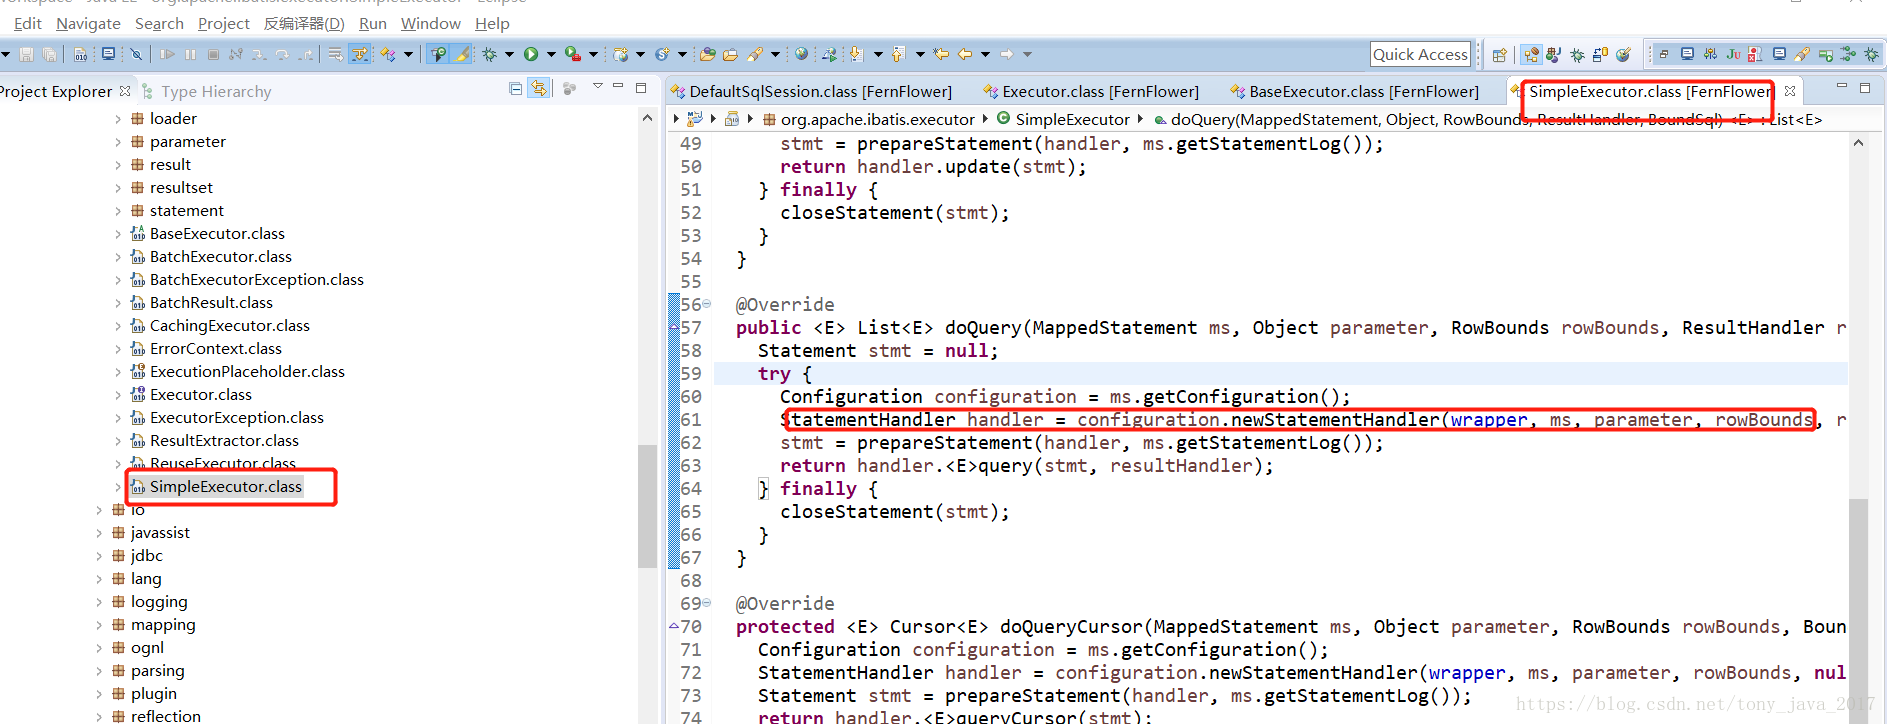
Task: Open the Search menu
Action: point(159,23)
